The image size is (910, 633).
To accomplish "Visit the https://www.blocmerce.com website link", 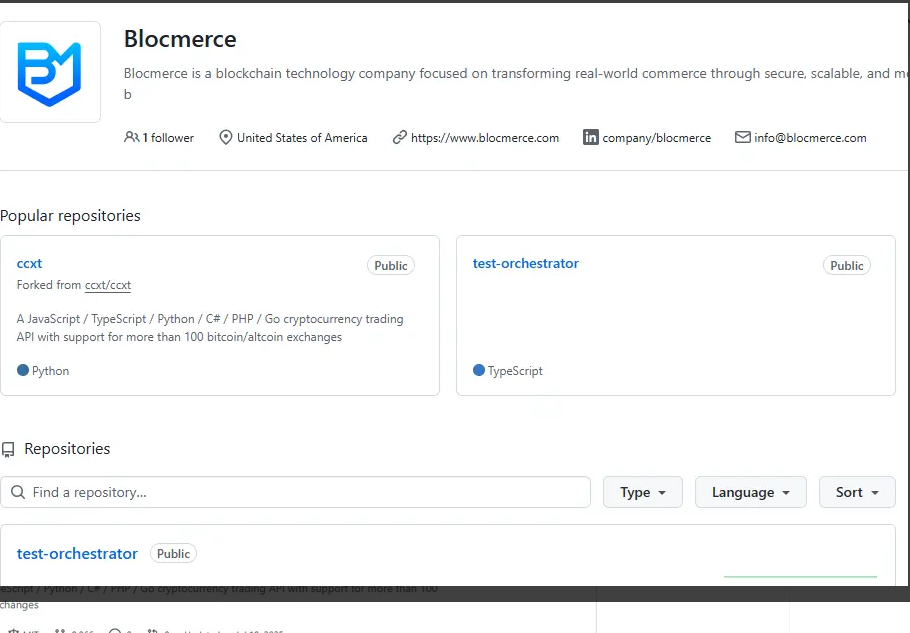I will tap(485, 138).
